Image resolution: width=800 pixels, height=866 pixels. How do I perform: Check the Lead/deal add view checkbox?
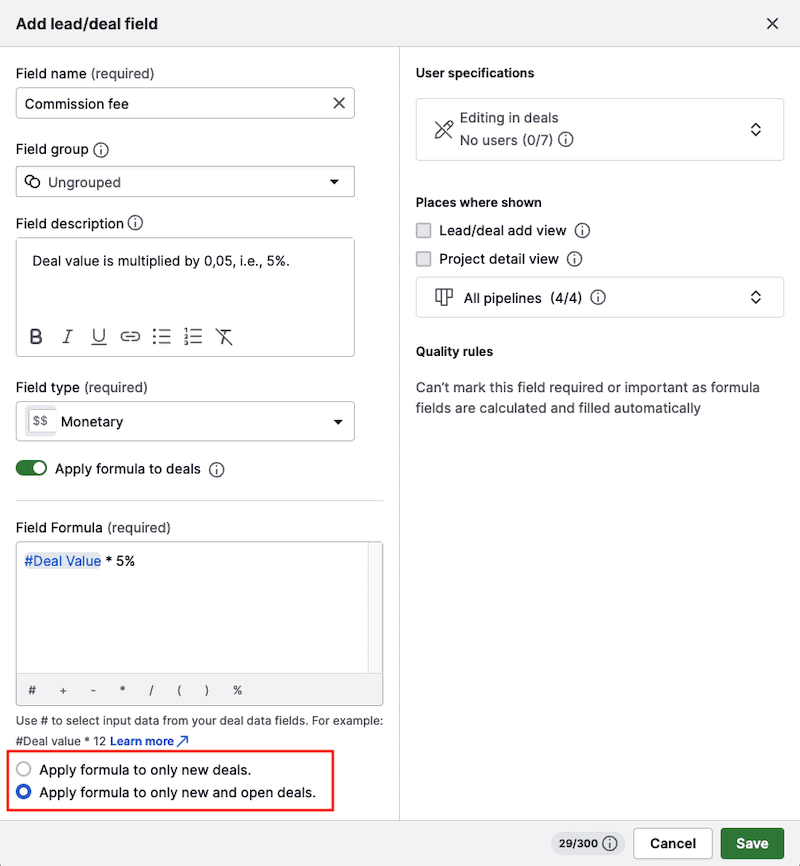pos(424,230)
